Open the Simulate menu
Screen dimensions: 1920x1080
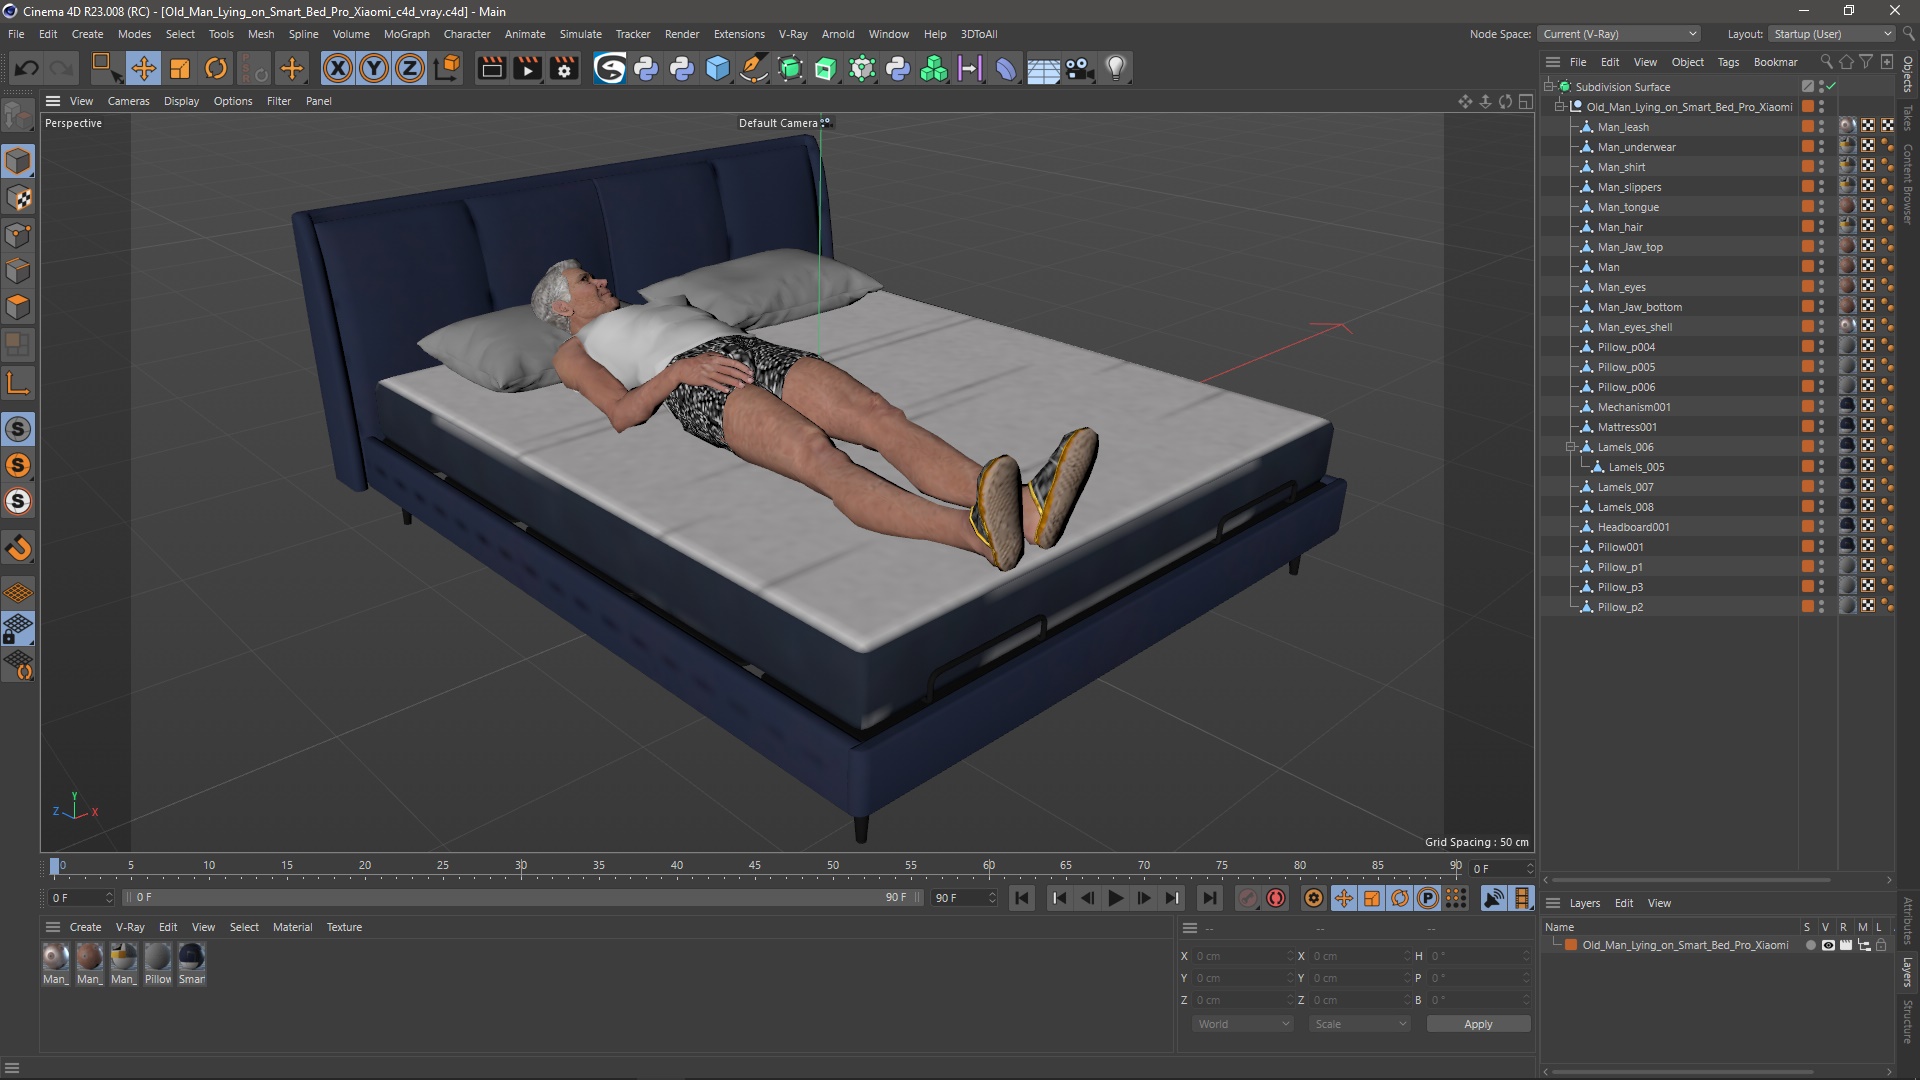click(x=580, y=34)
